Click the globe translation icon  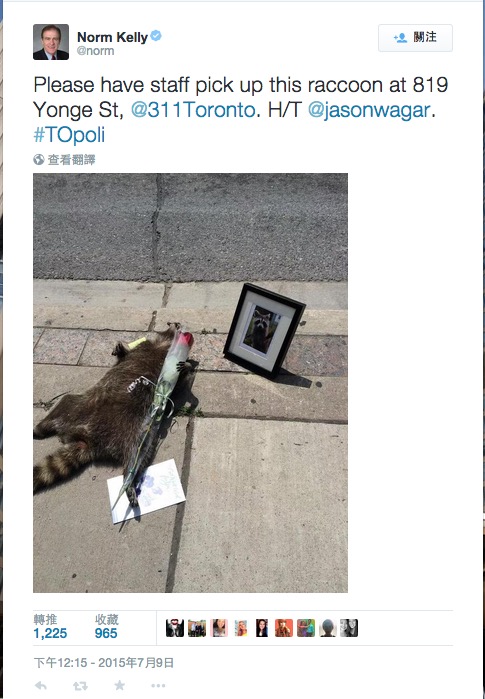(x=39, y=160)
